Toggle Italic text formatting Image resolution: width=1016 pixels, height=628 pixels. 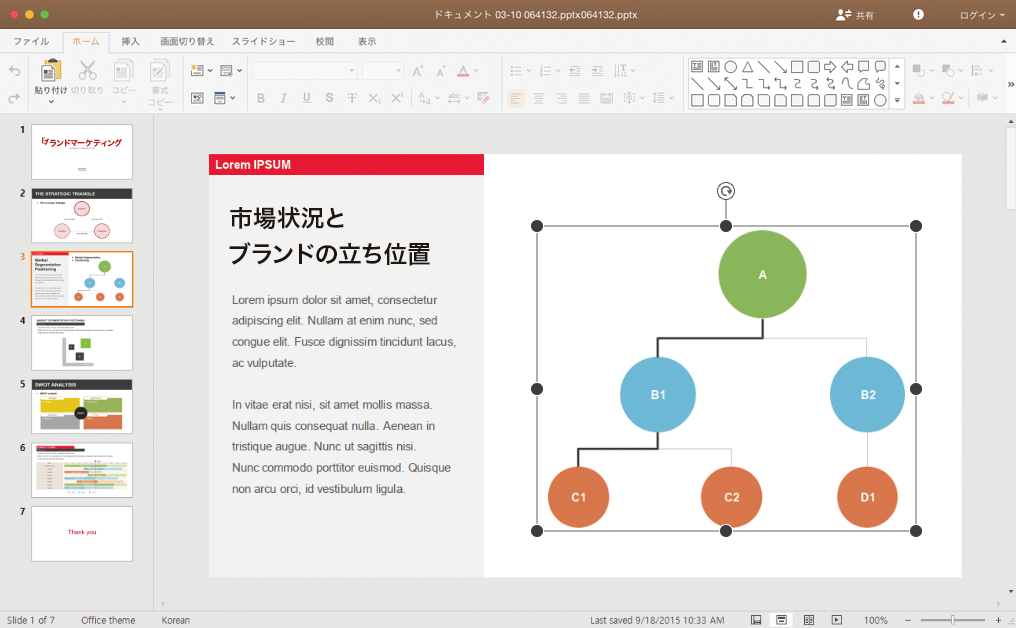pos(283,98)
